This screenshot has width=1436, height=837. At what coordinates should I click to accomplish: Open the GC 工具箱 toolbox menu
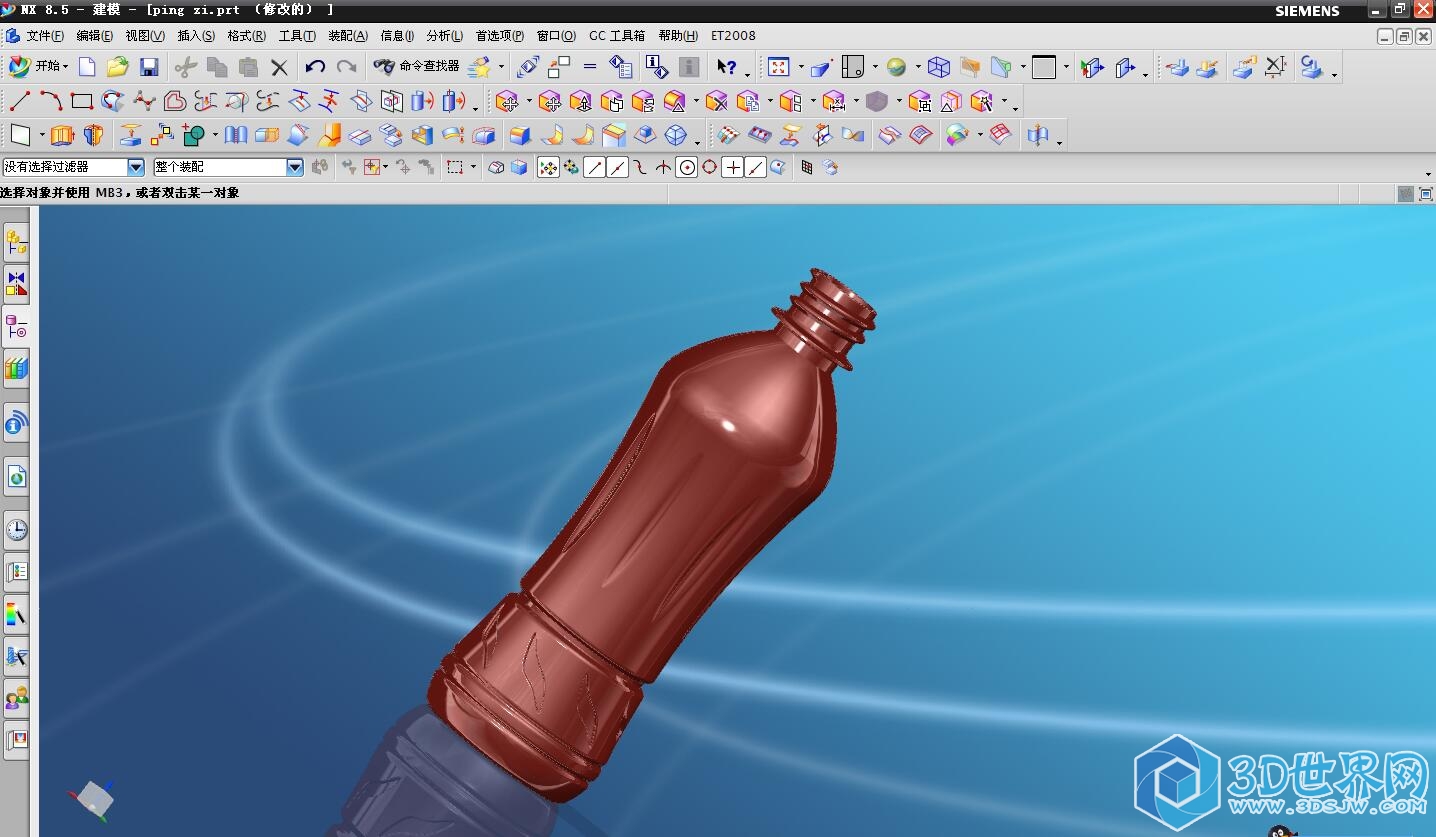click(x=617, y=36)
